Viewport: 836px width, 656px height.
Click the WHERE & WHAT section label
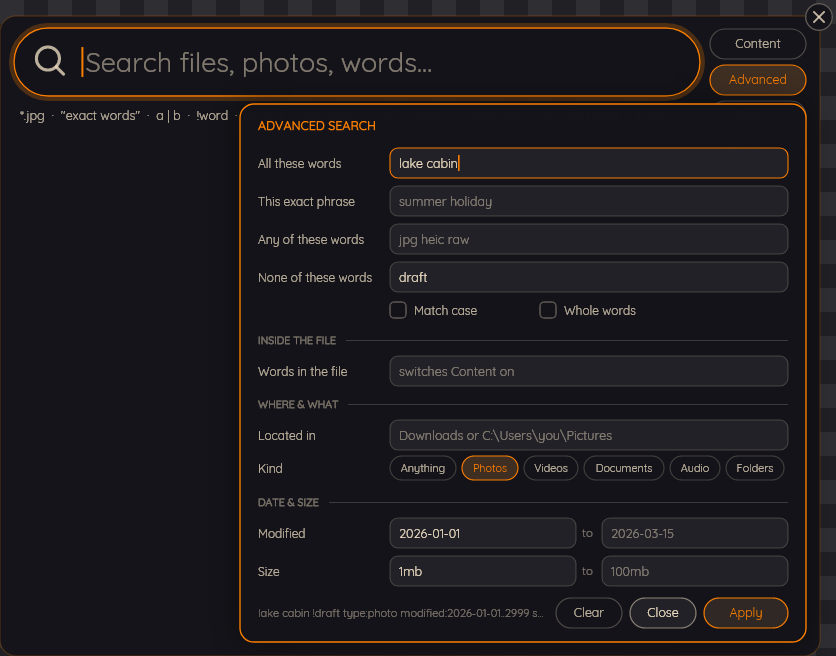tap(298, 405)
